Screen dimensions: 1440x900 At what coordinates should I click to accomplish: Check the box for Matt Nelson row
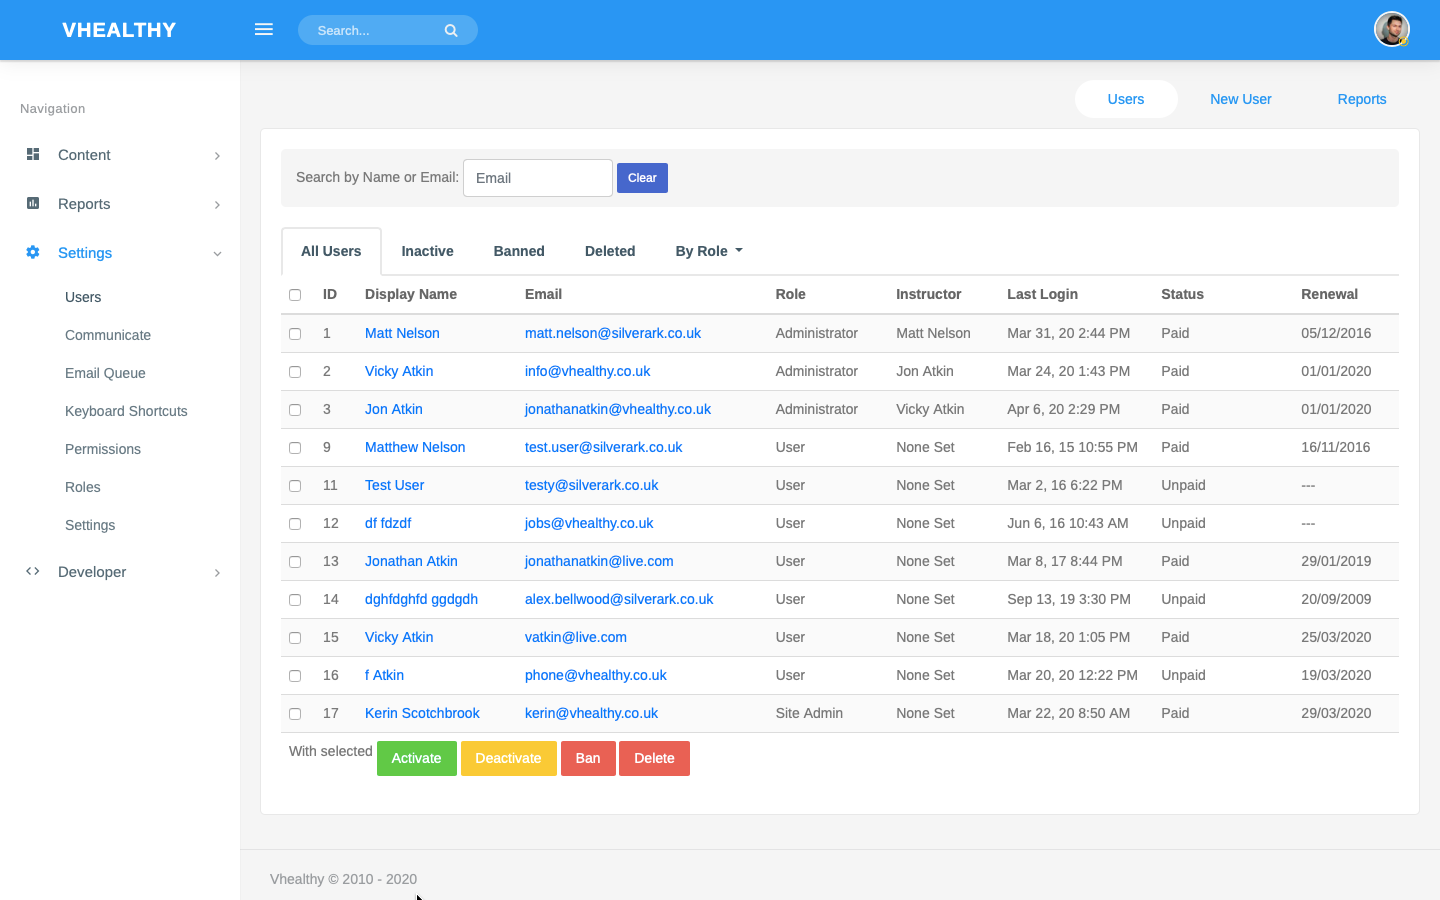click(x=295, y=334)
